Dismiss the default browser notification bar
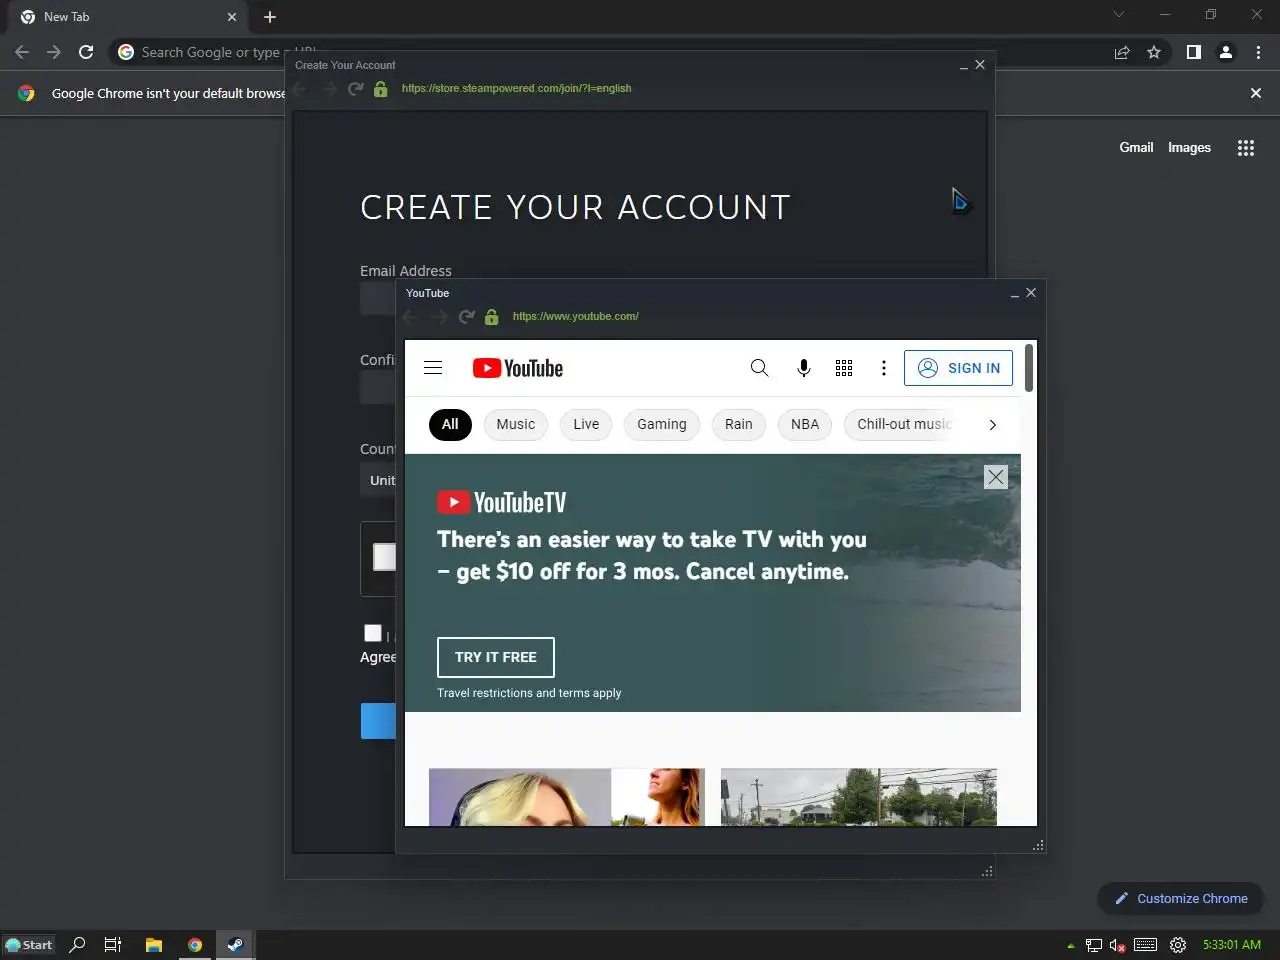This screenshot has height=960, width=1280. point(1256,93)
